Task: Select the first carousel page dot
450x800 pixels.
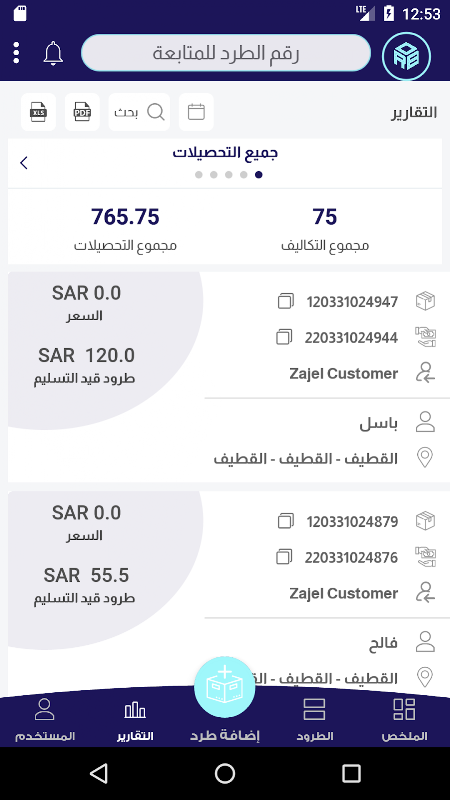Action: (198, 174)
